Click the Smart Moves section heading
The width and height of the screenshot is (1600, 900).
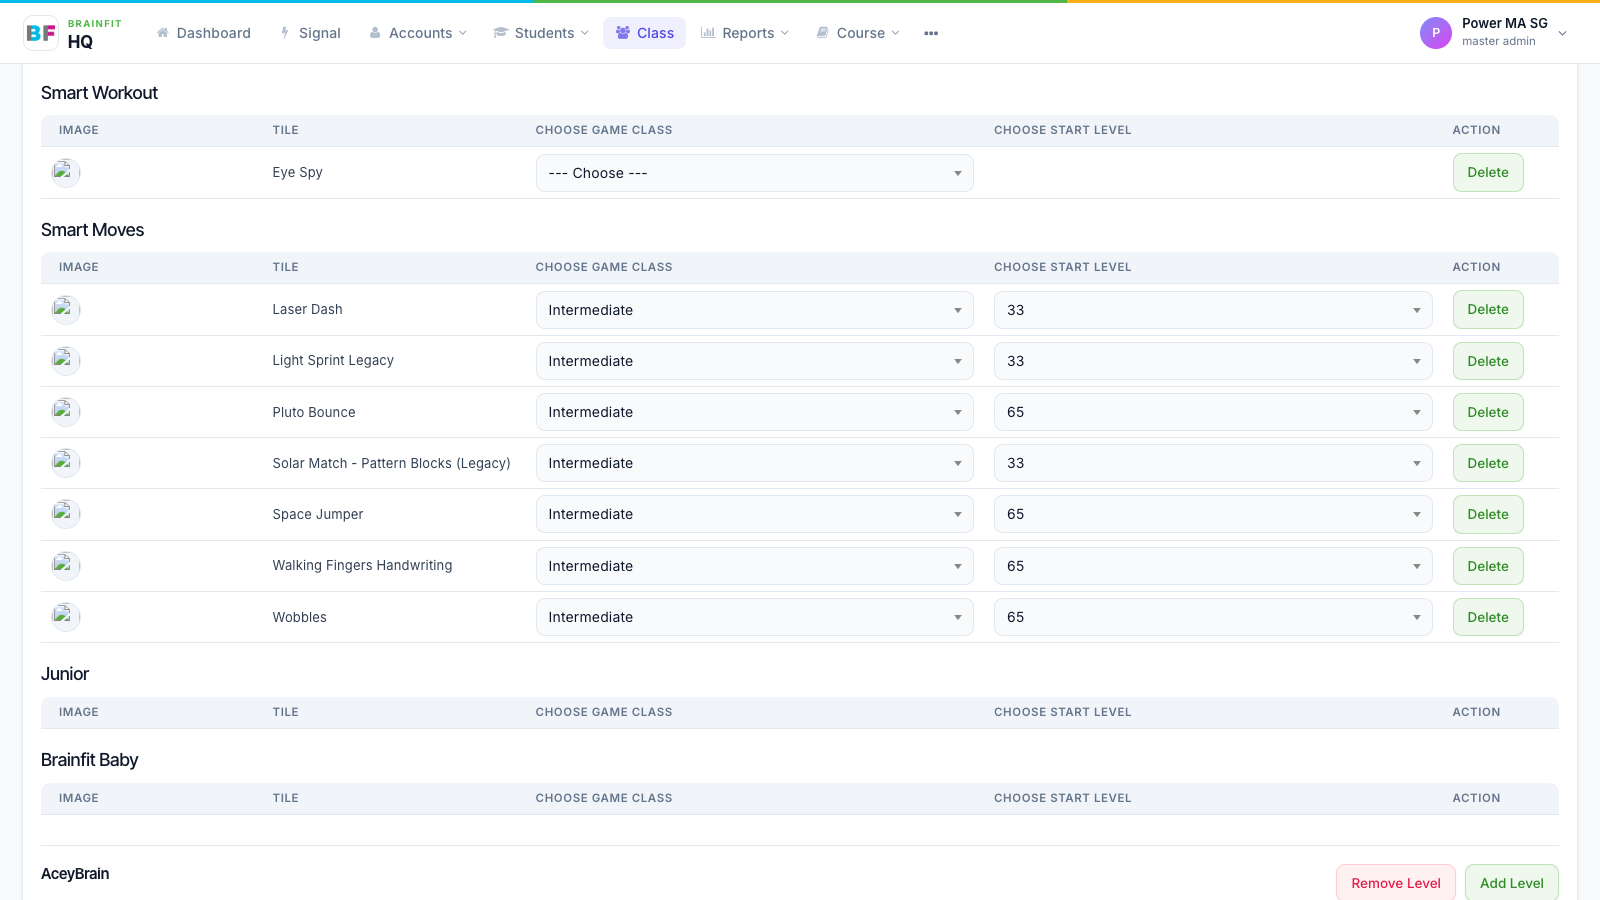(x=92, y=230)
